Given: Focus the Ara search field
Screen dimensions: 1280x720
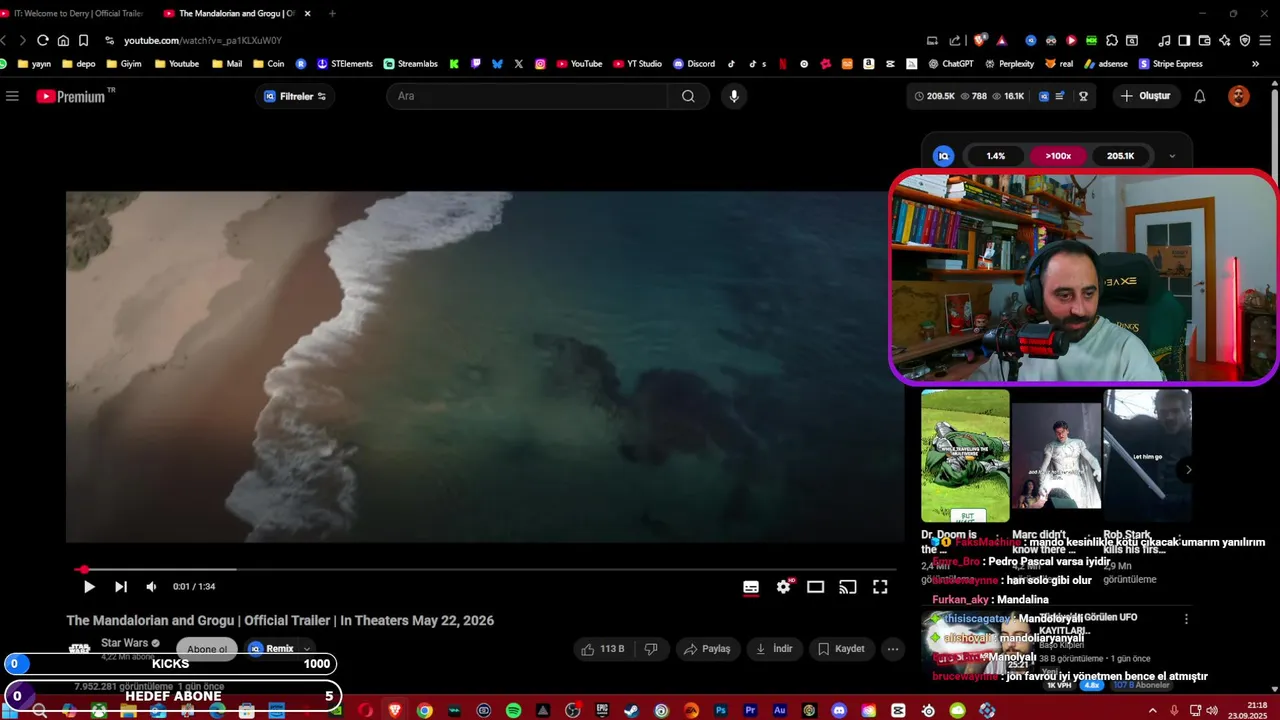Looking at the screenshot, I should pos(528,96).
